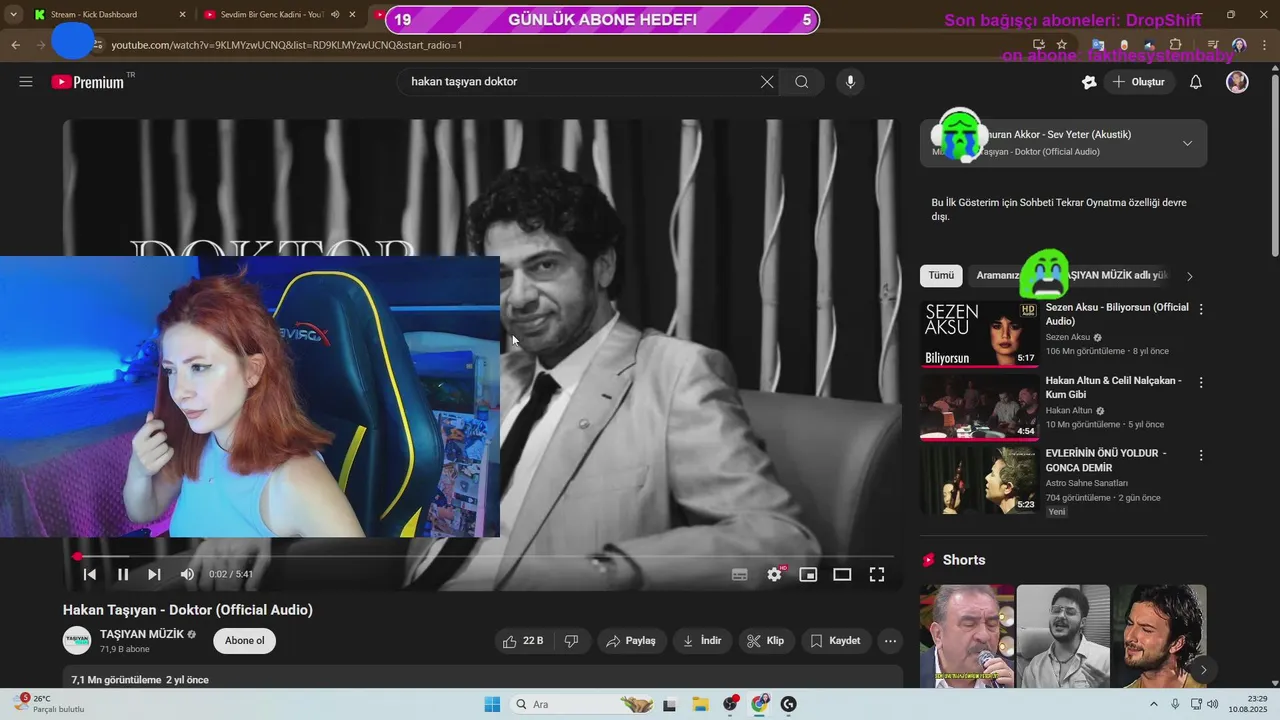Like the video with 22 B likes
The height and width of the screenshot is (720, 1280).
click(x=524, y=641)
